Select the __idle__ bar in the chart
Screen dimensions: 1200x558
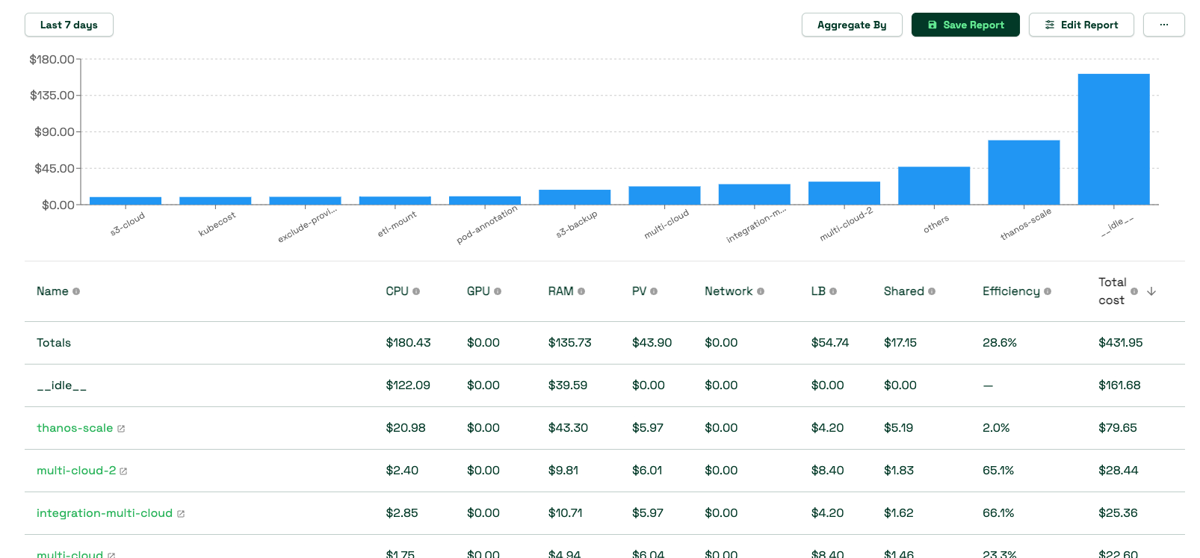tap(1113, 139)
